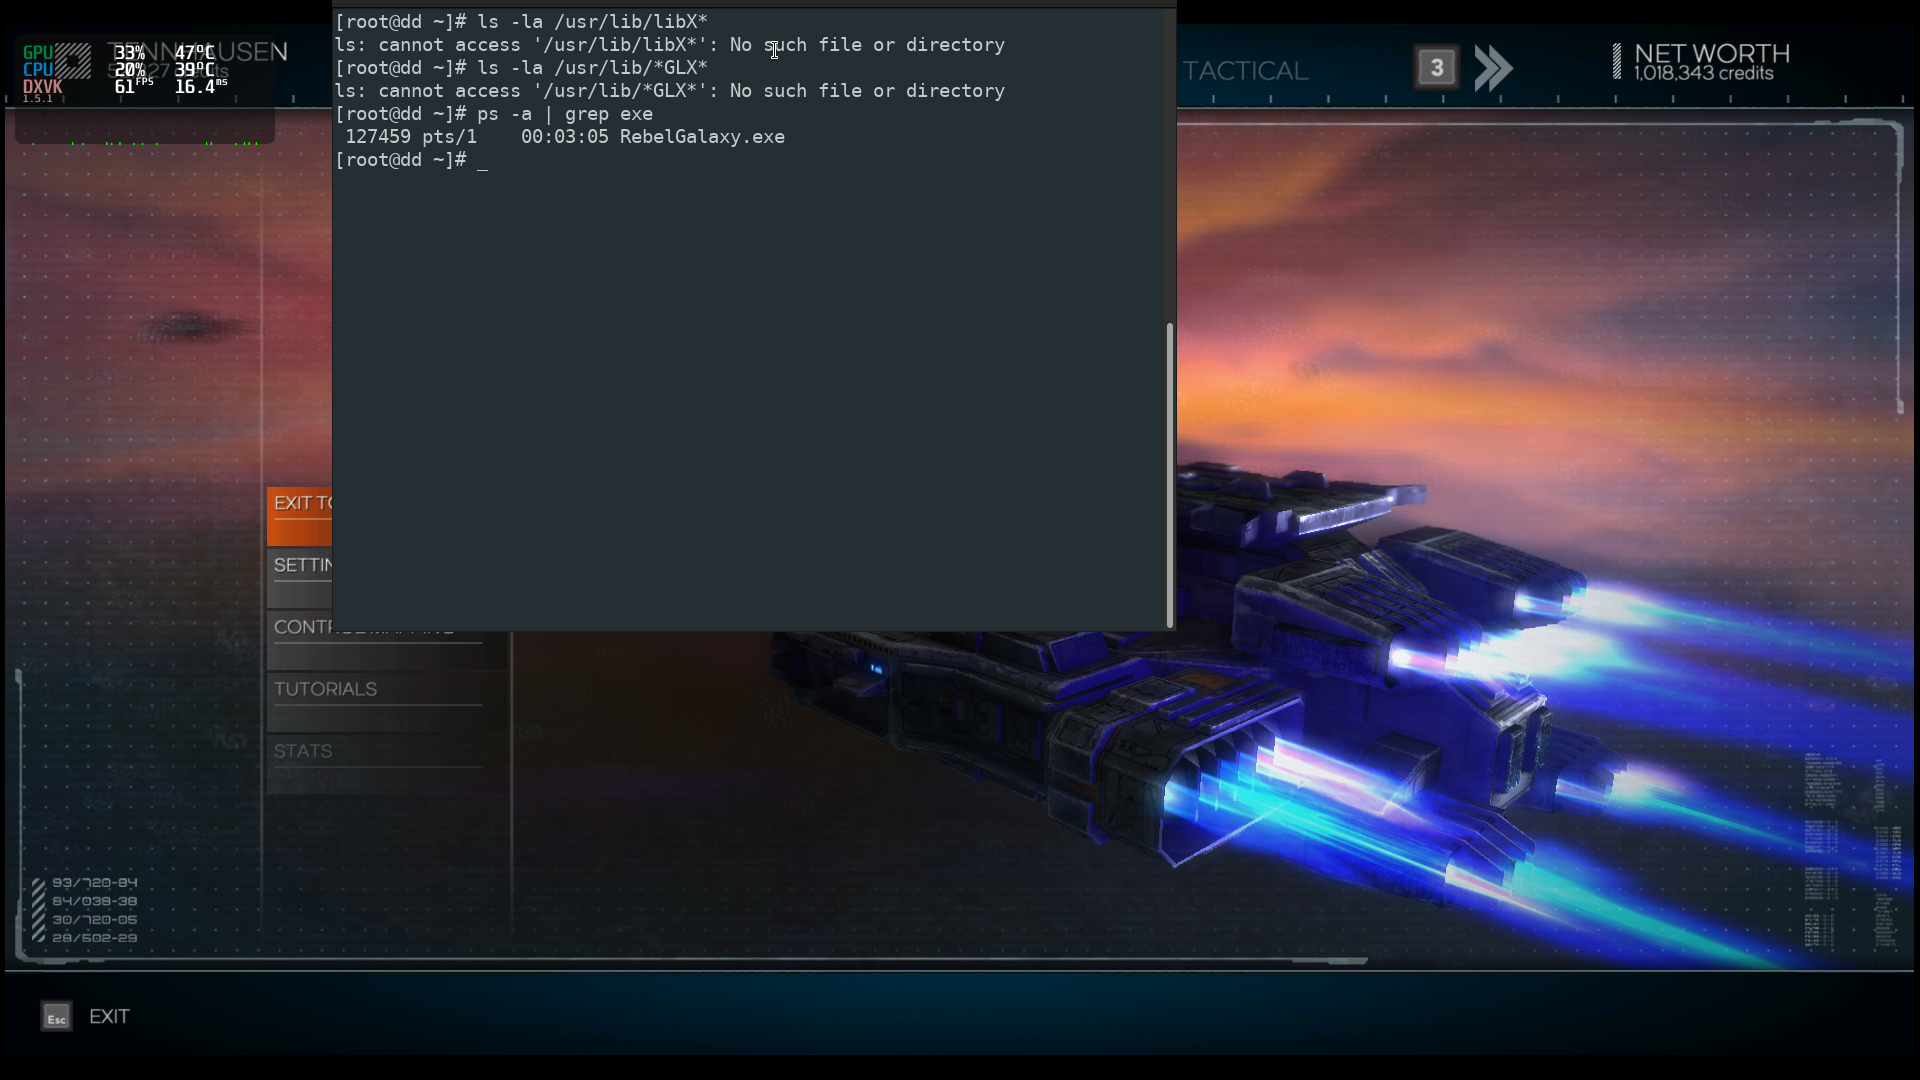Click the double chevron next-tab arrow

pyautogui.click(x=1493, y=68)
